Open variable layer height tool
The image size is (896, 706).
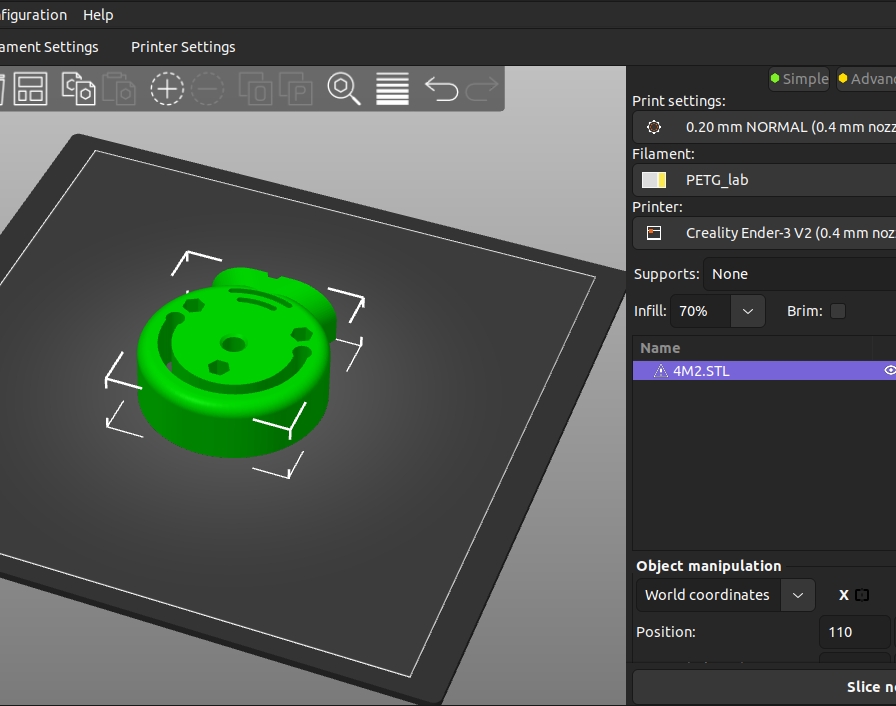392,89
